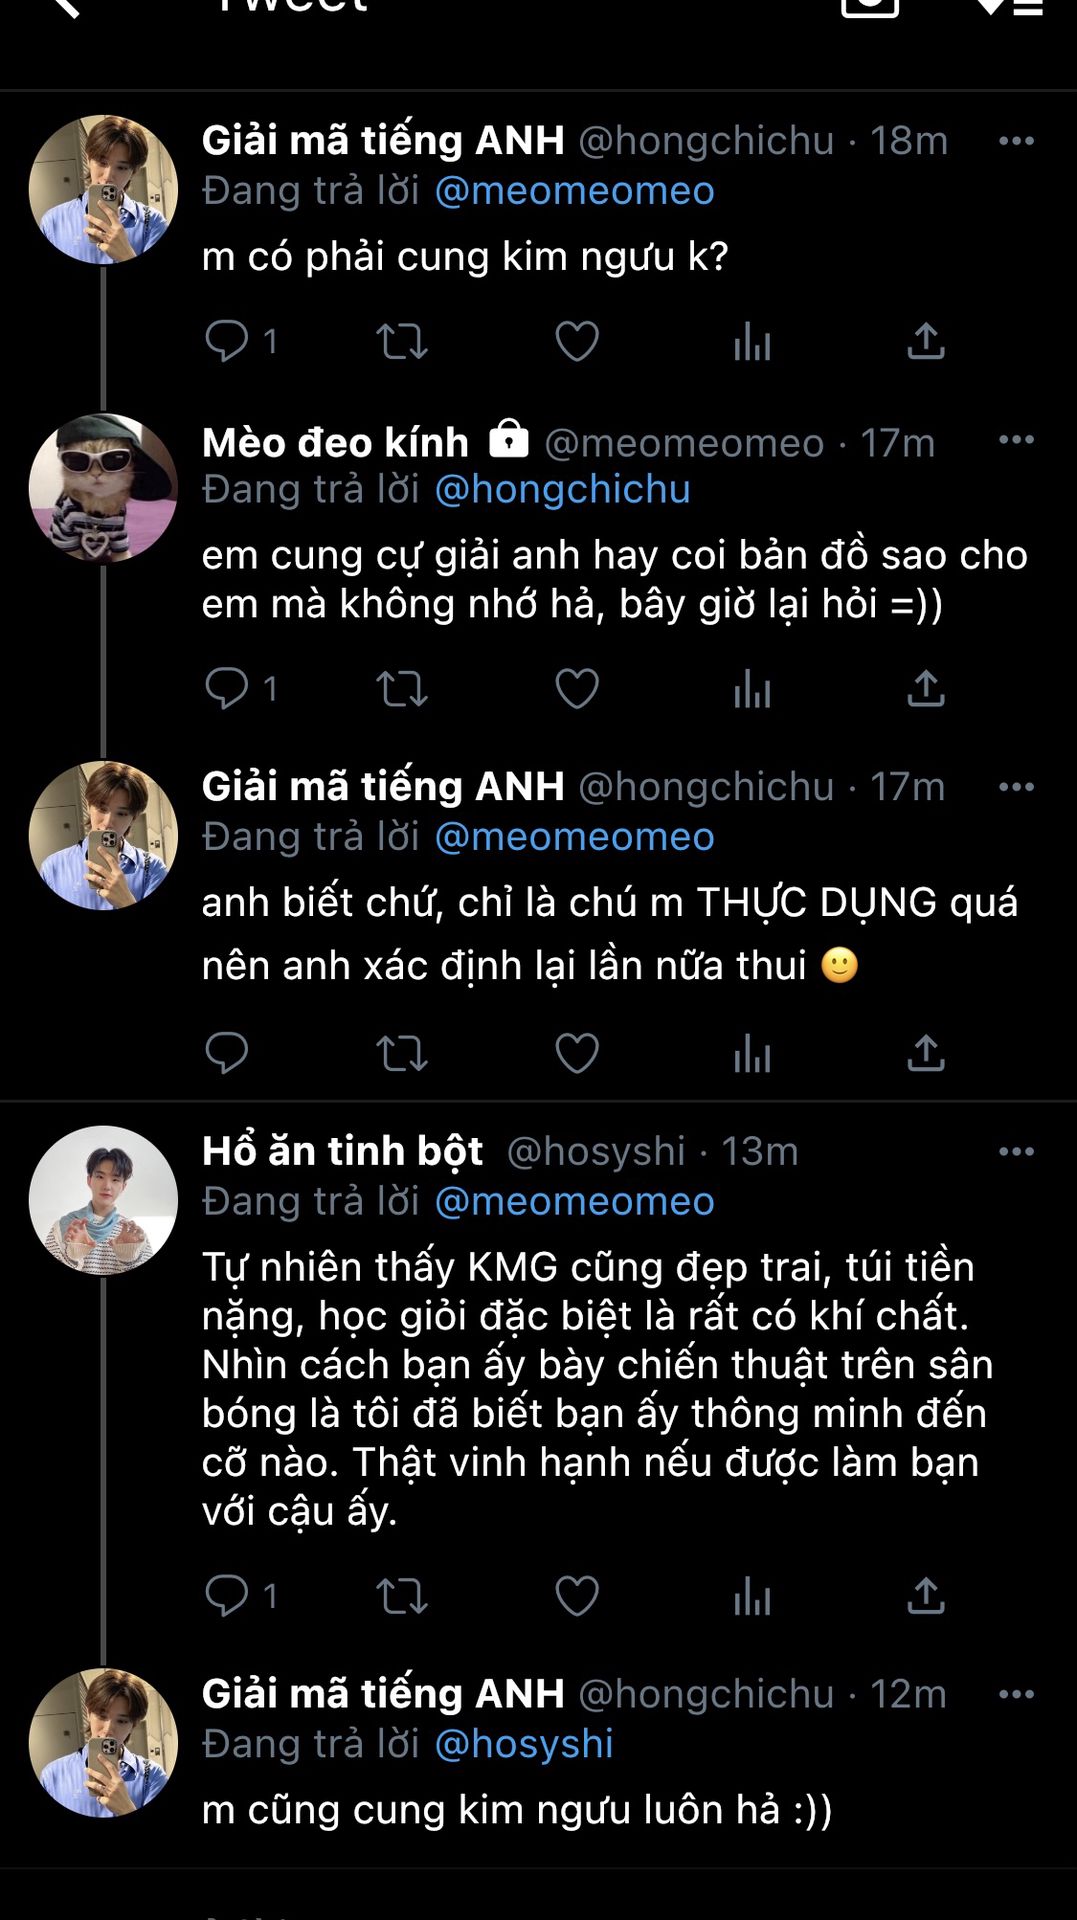
Task: Open @hongchichu mention in Mèo đeo kính's reply
Action: [x=563, y=490]
